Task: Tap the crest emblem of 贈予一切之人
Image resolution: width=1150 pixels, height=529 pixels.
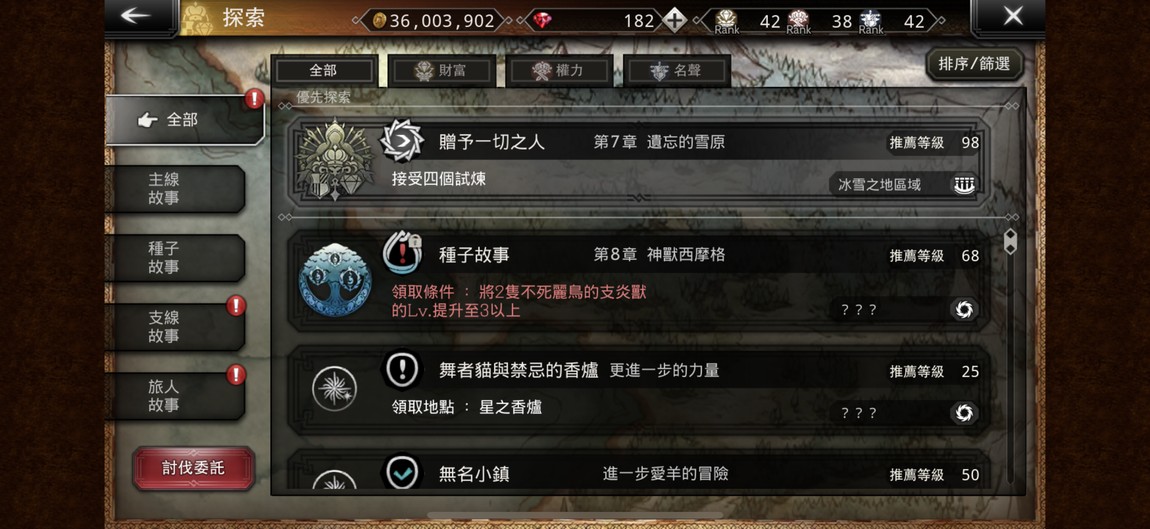Action: (334, 160)
